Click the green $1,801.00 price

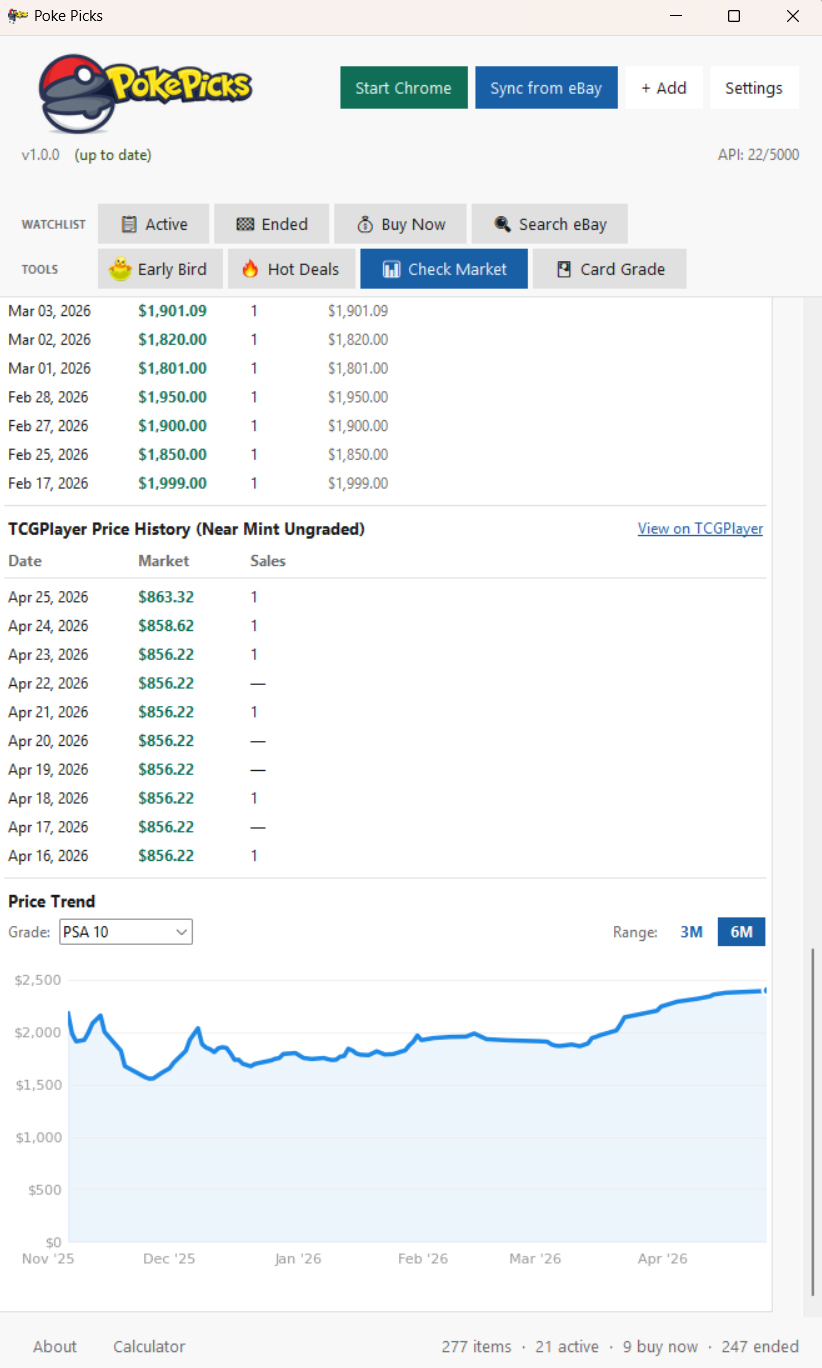coord(172,368)
